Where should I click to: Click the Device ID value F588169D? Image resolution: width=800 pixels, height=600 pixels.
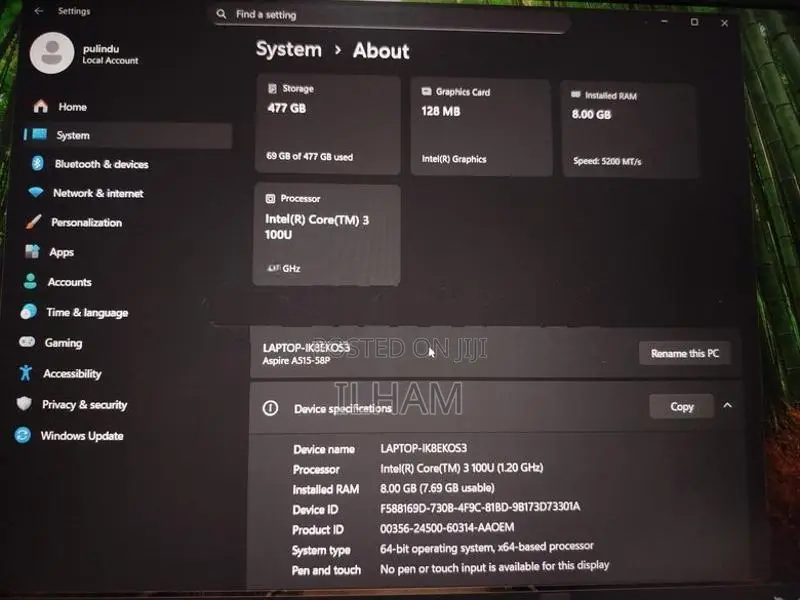pyautogui.click(x=480, y=507)
